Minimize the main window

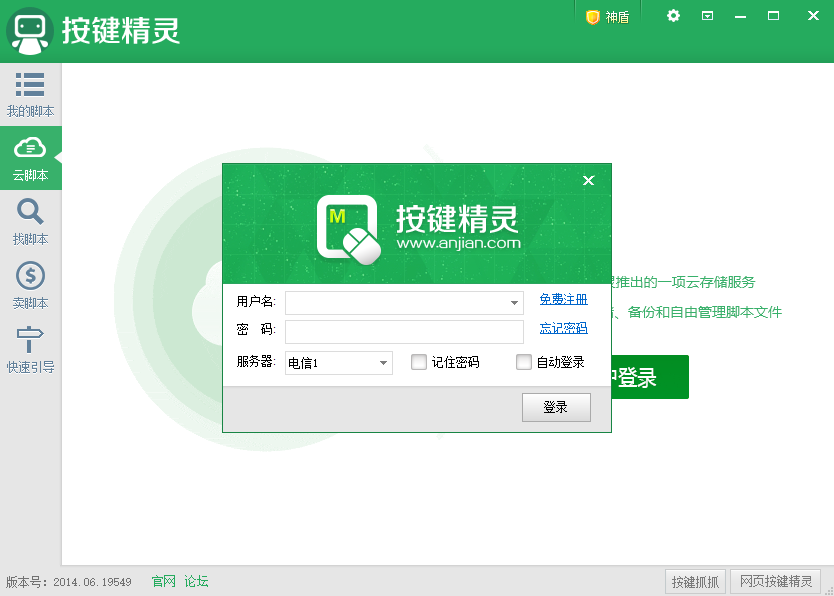click(740, 16)
